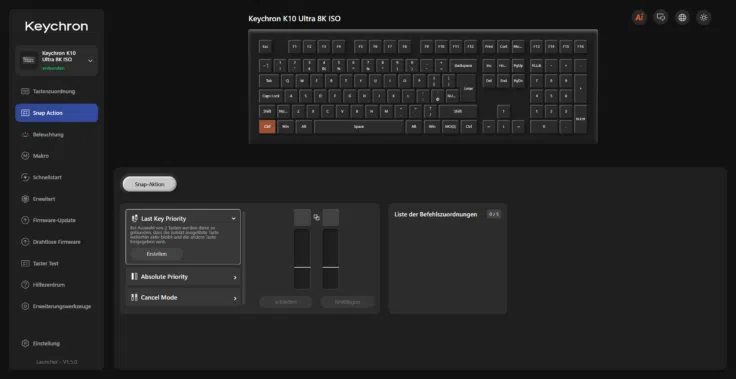Open the Beleuchtung lighting page
Screen dimensions: 736x379
[x=56, y=134]
